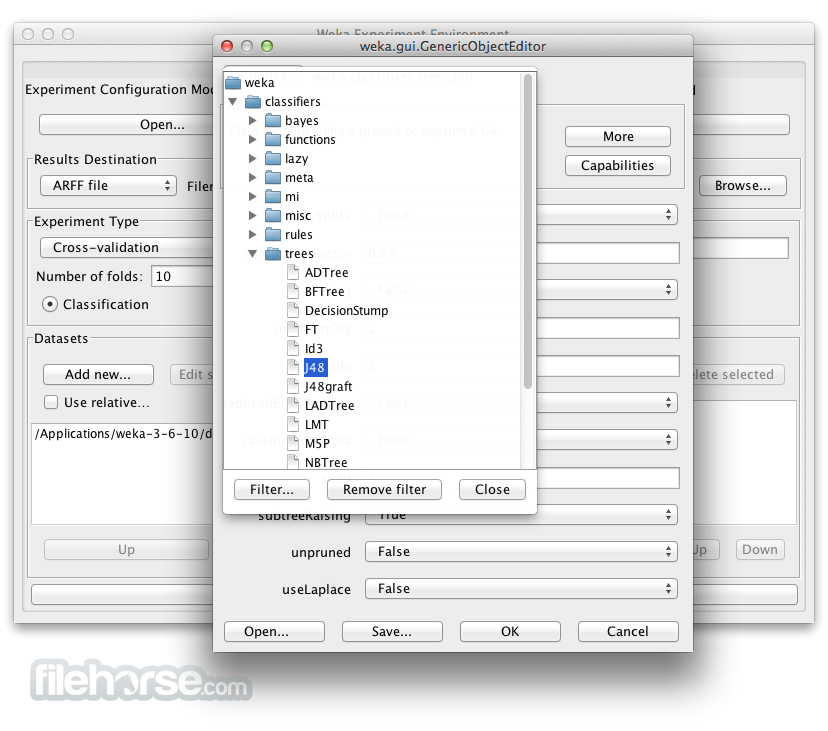Click the ADTree file icon
This screenshot has width=828, height=731.
[293, 273]
